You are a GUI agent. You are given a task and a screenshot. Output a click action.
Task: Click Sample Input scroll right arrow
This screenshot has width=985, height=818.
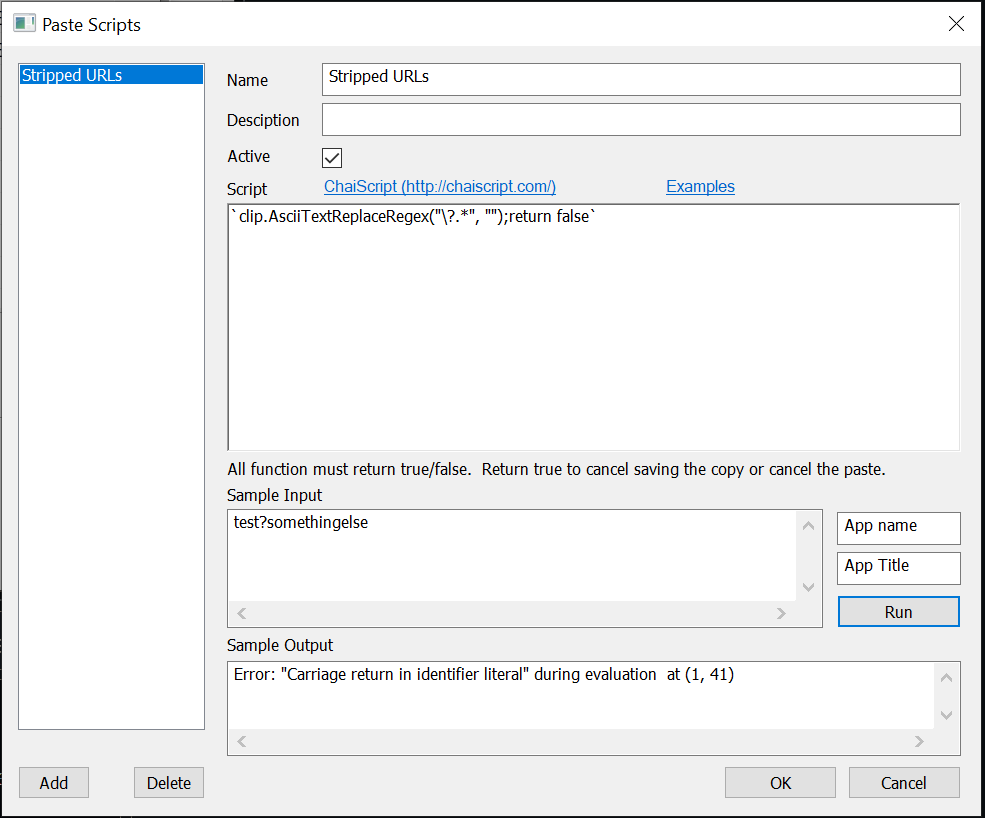coord(781,613)
